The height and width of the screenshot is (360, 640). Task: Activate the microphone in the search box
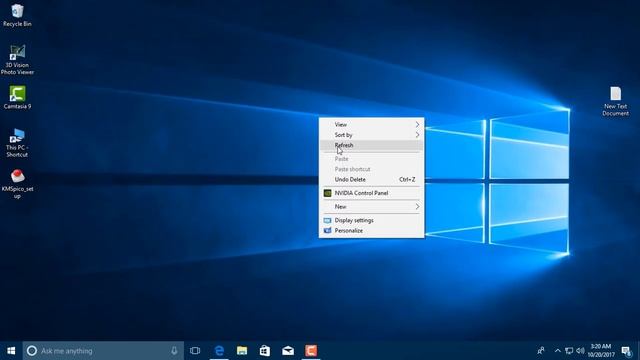tap(174, 351)
